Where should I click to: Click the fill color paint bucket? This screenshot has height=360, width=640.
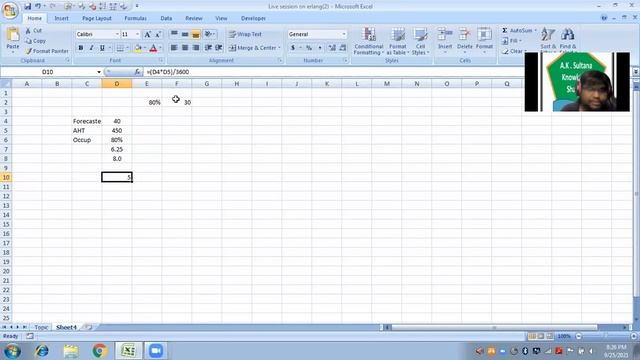pyautogui.click(x=138, y=48)
